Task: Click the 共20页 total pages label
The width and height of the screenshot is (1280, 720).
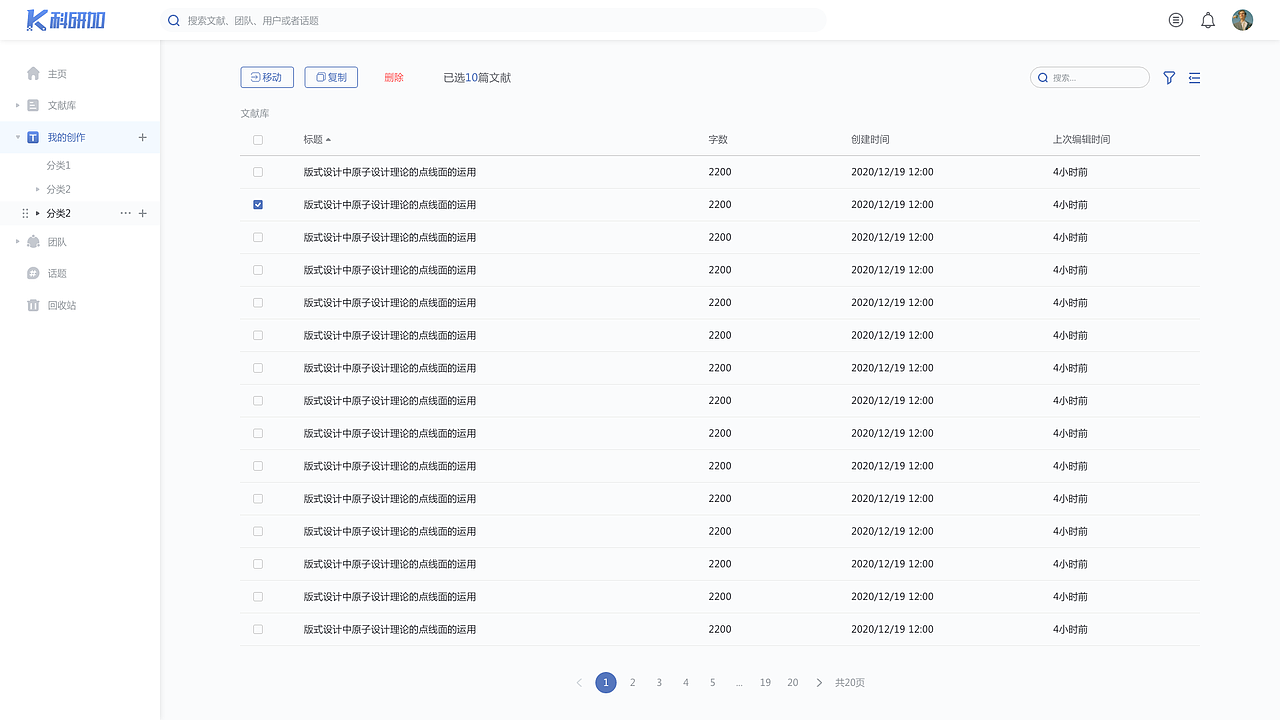Action: [850, 683]
